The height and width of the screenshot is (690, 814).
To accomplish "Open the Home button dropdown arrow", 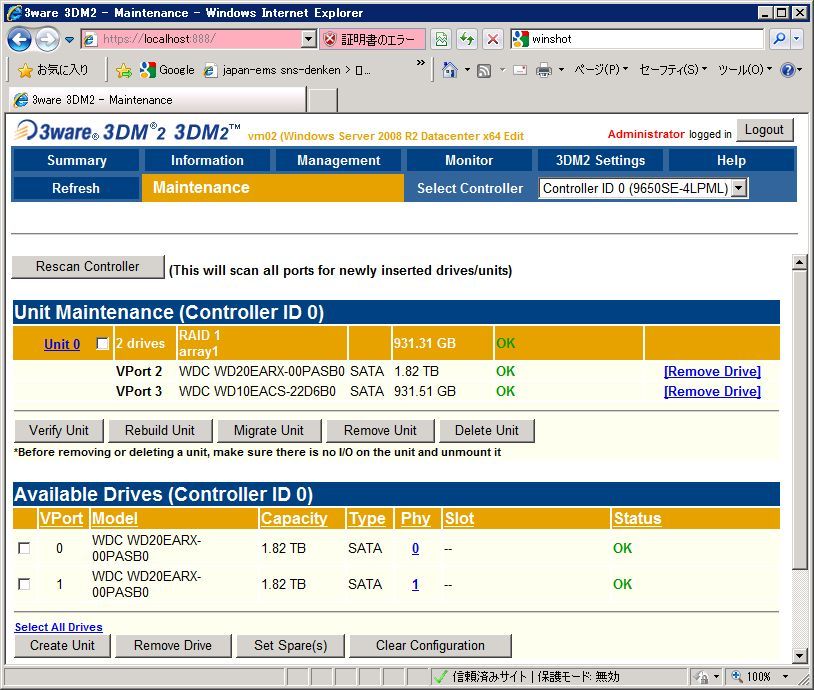I will tap(467, 70).
